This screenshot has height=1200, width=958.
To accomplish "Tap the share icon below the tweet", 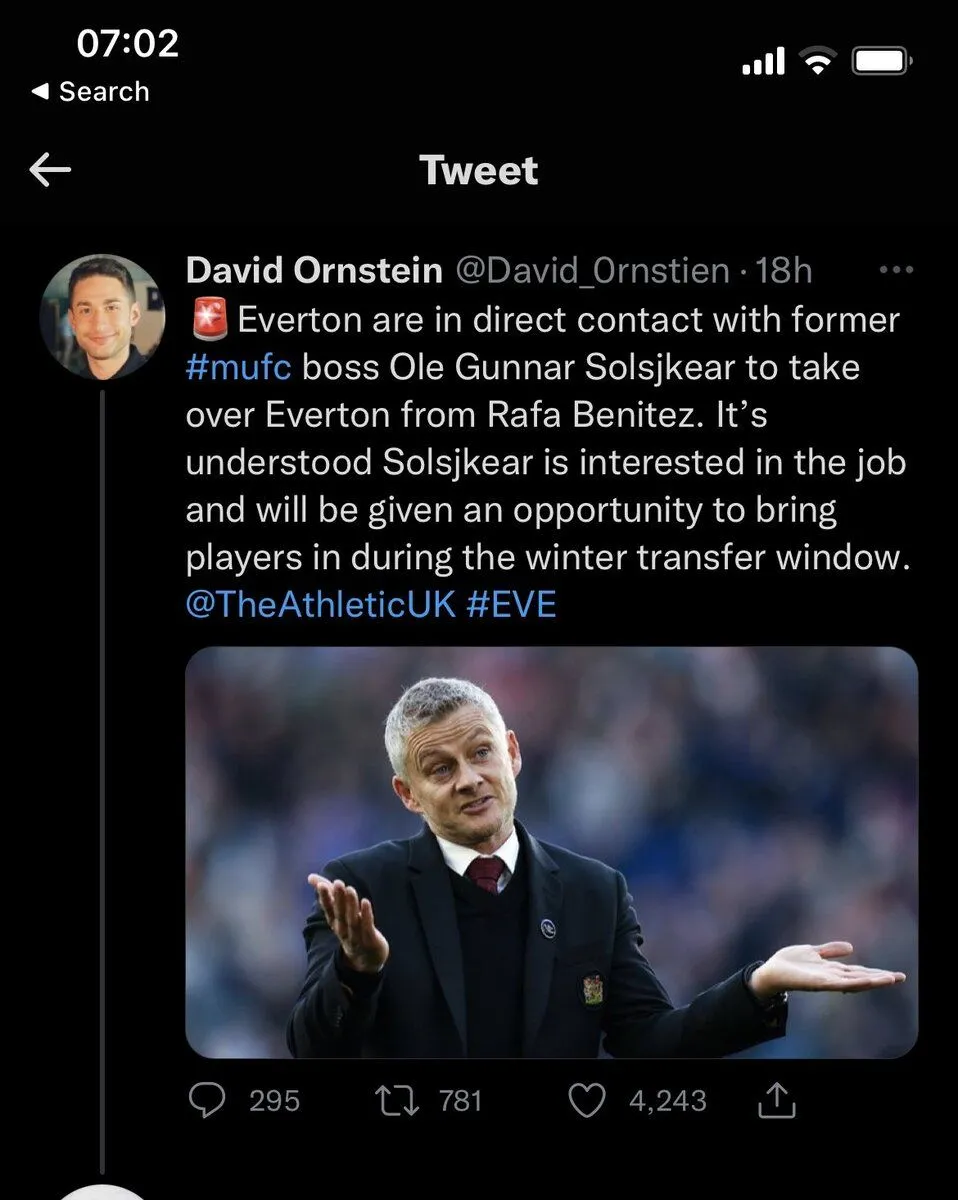I will click(777, 1101).
